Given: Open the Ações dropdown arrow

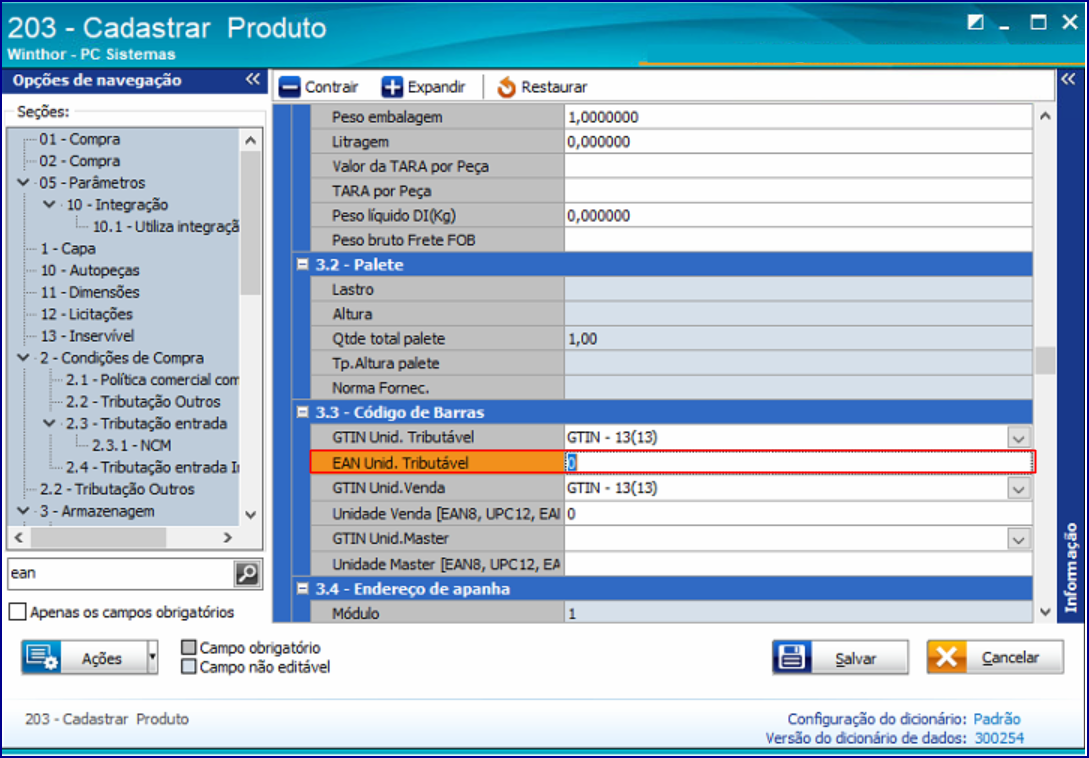Looking at the screenshot, I should tap(152, 657).
